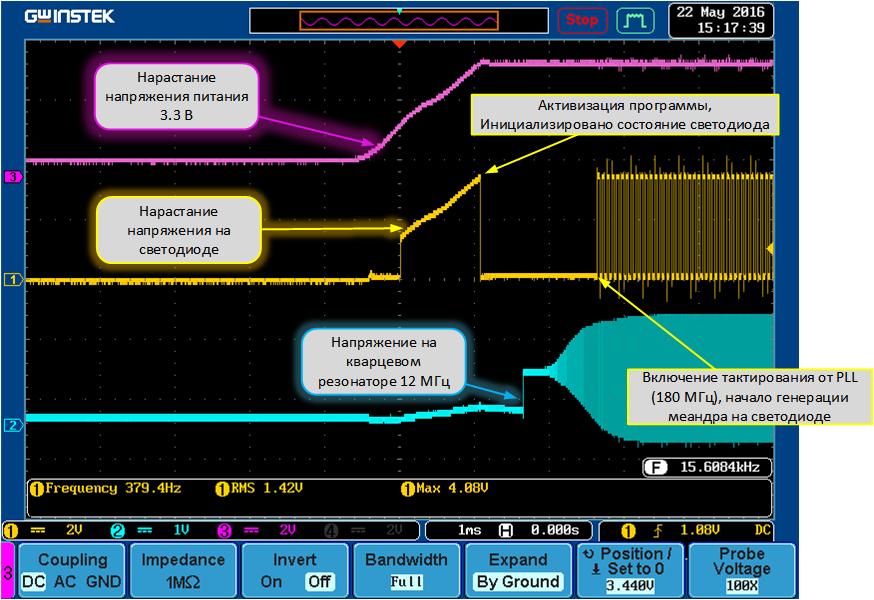874x600 pixels.
Task: Click the green acquisition mode waveform icon
Action: pos(635,21)
